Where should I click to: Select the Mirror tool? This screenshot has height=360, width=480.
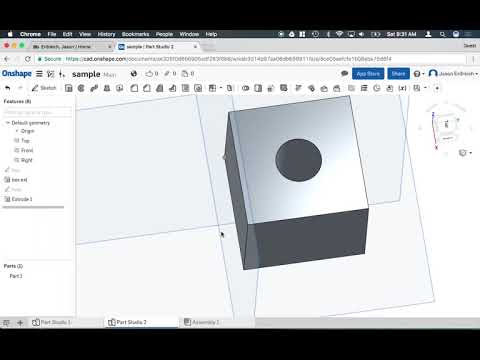click(x=229, y=88)
